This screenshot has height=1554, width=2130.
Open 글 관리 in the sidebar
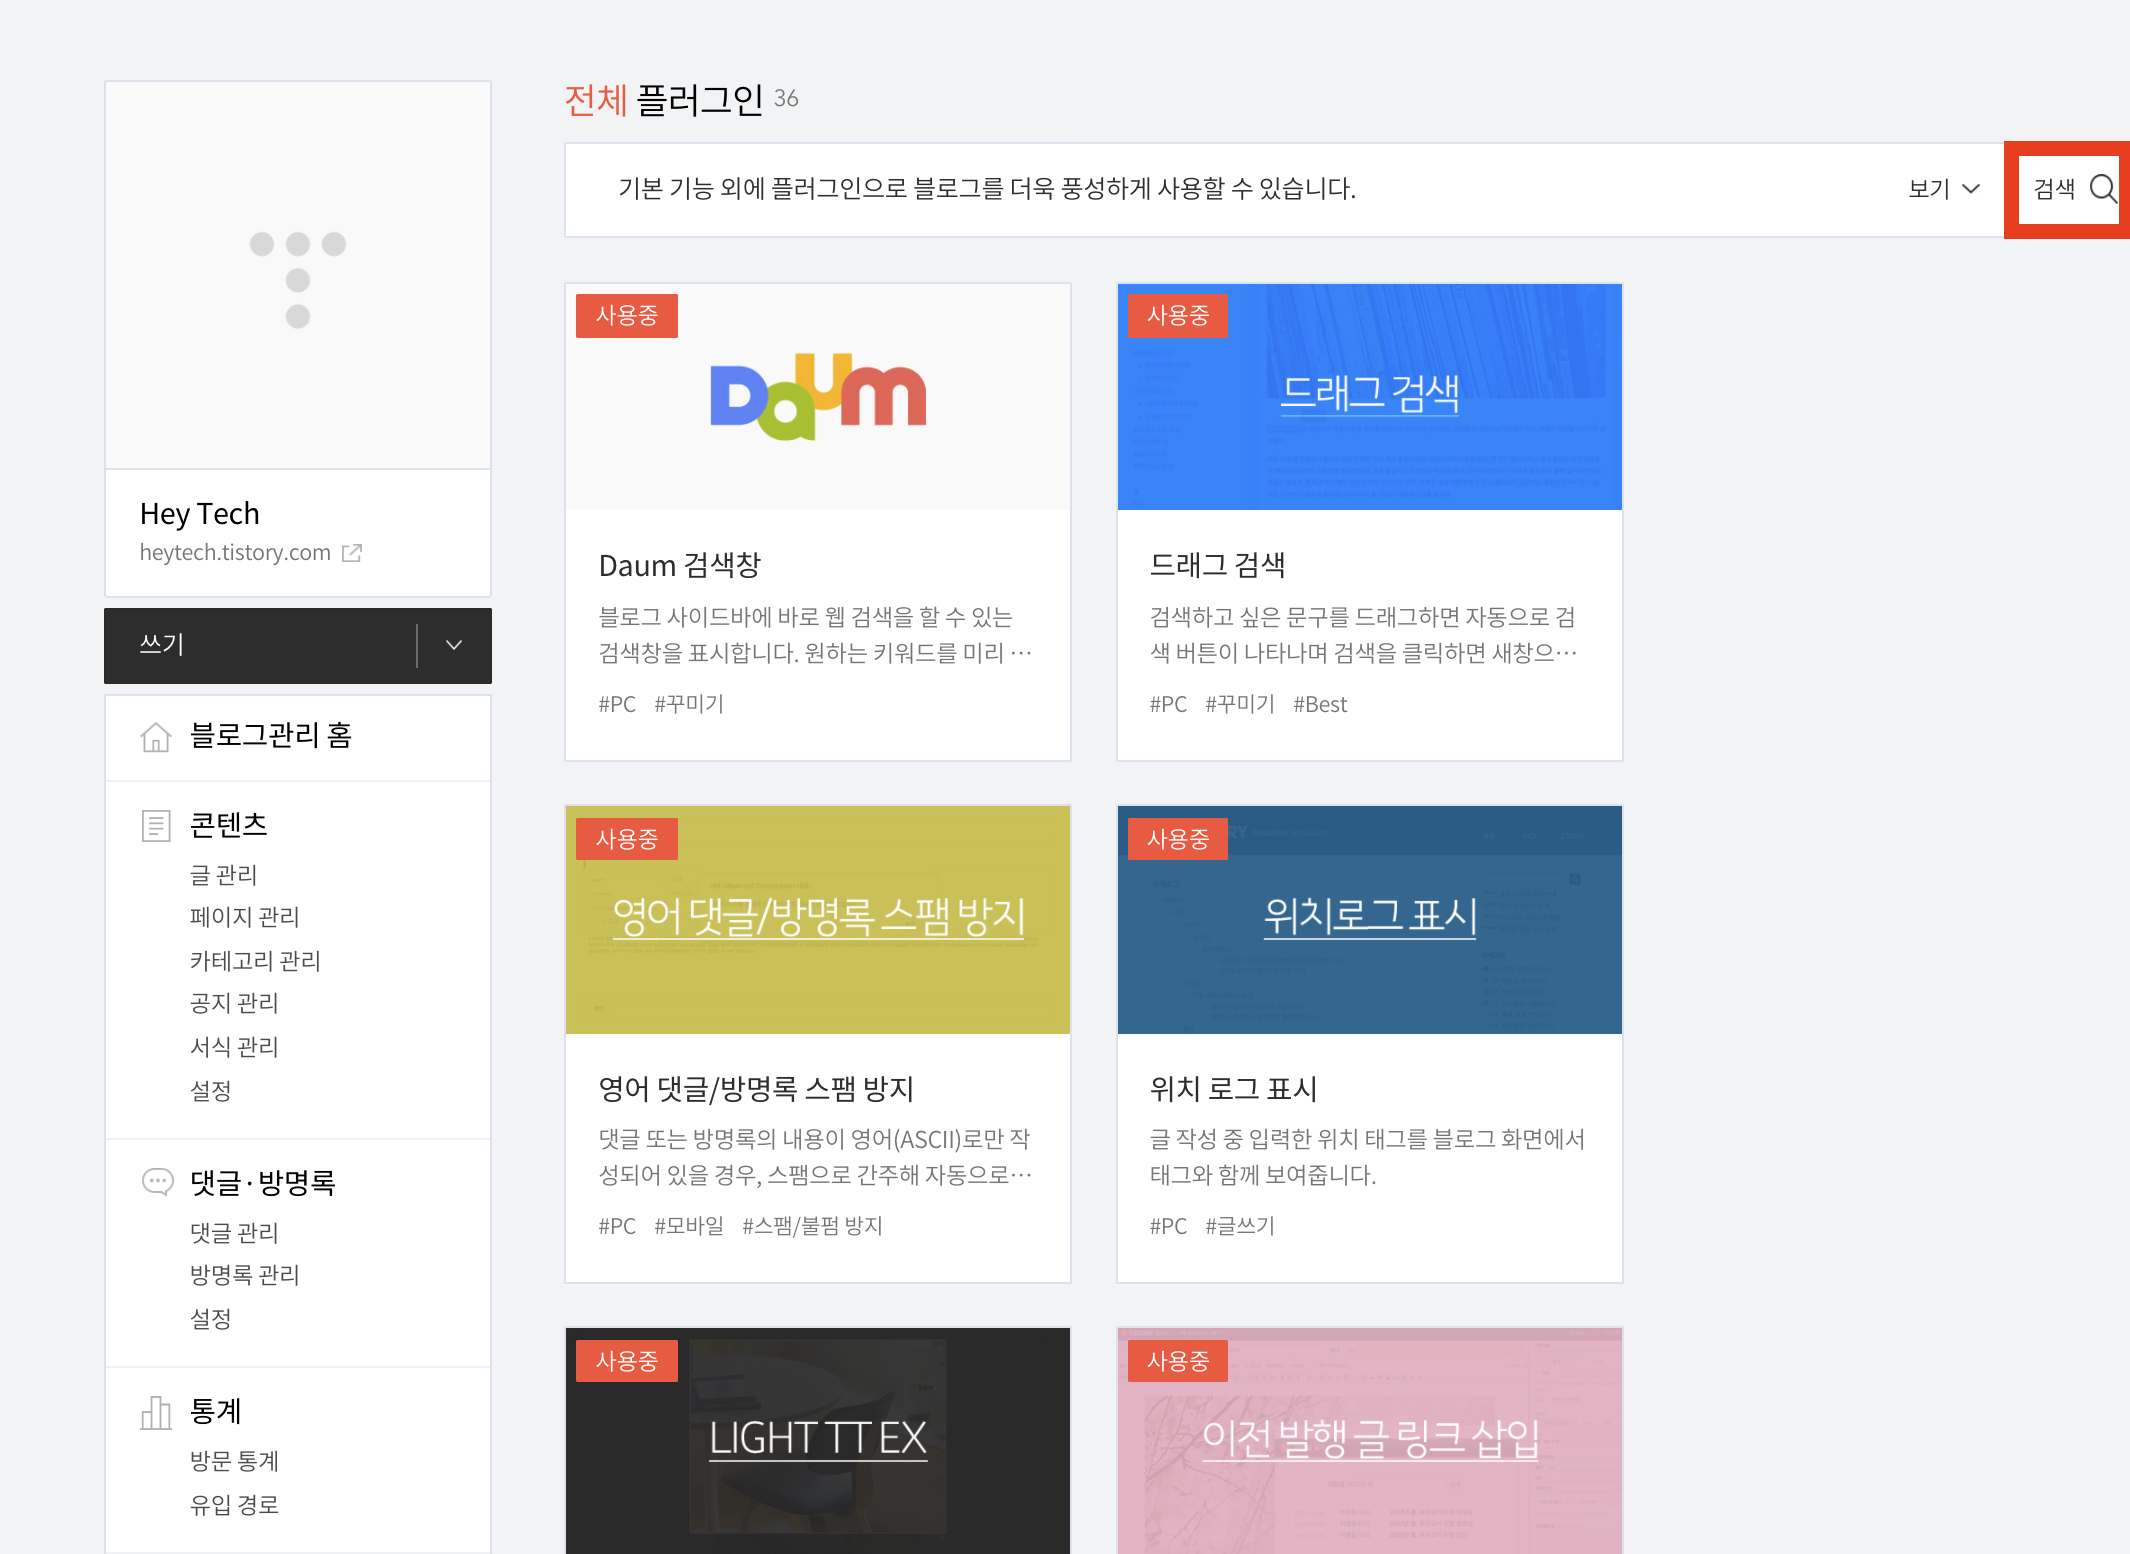click(224, 875)
